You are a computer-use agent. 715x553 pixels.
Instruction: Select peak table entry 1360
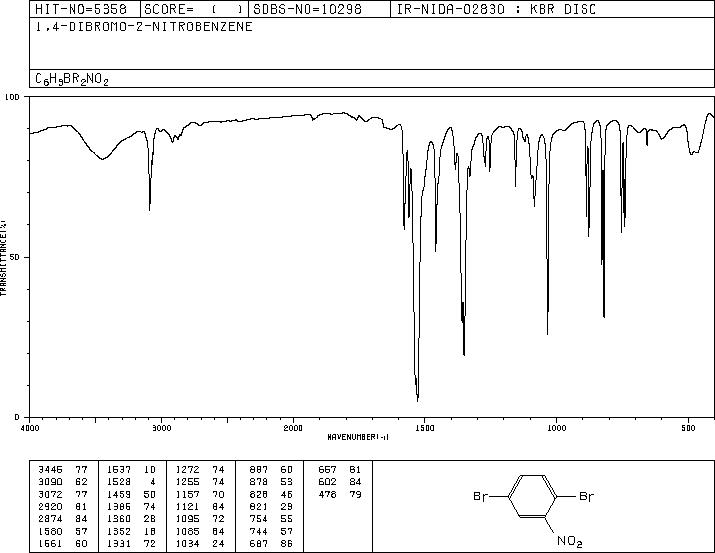pyautogui.click(x=119, y=519)
